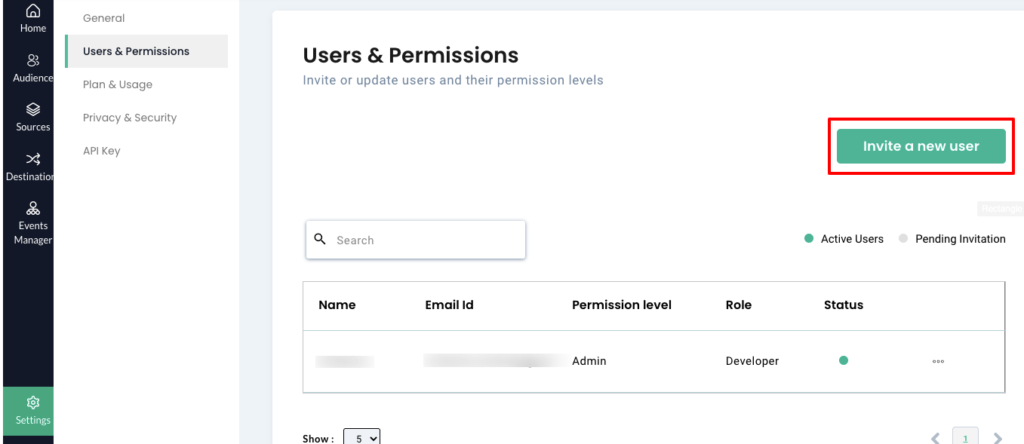Select the Destinations shuffle icon

pyautogui.click(x=33, y=159)
